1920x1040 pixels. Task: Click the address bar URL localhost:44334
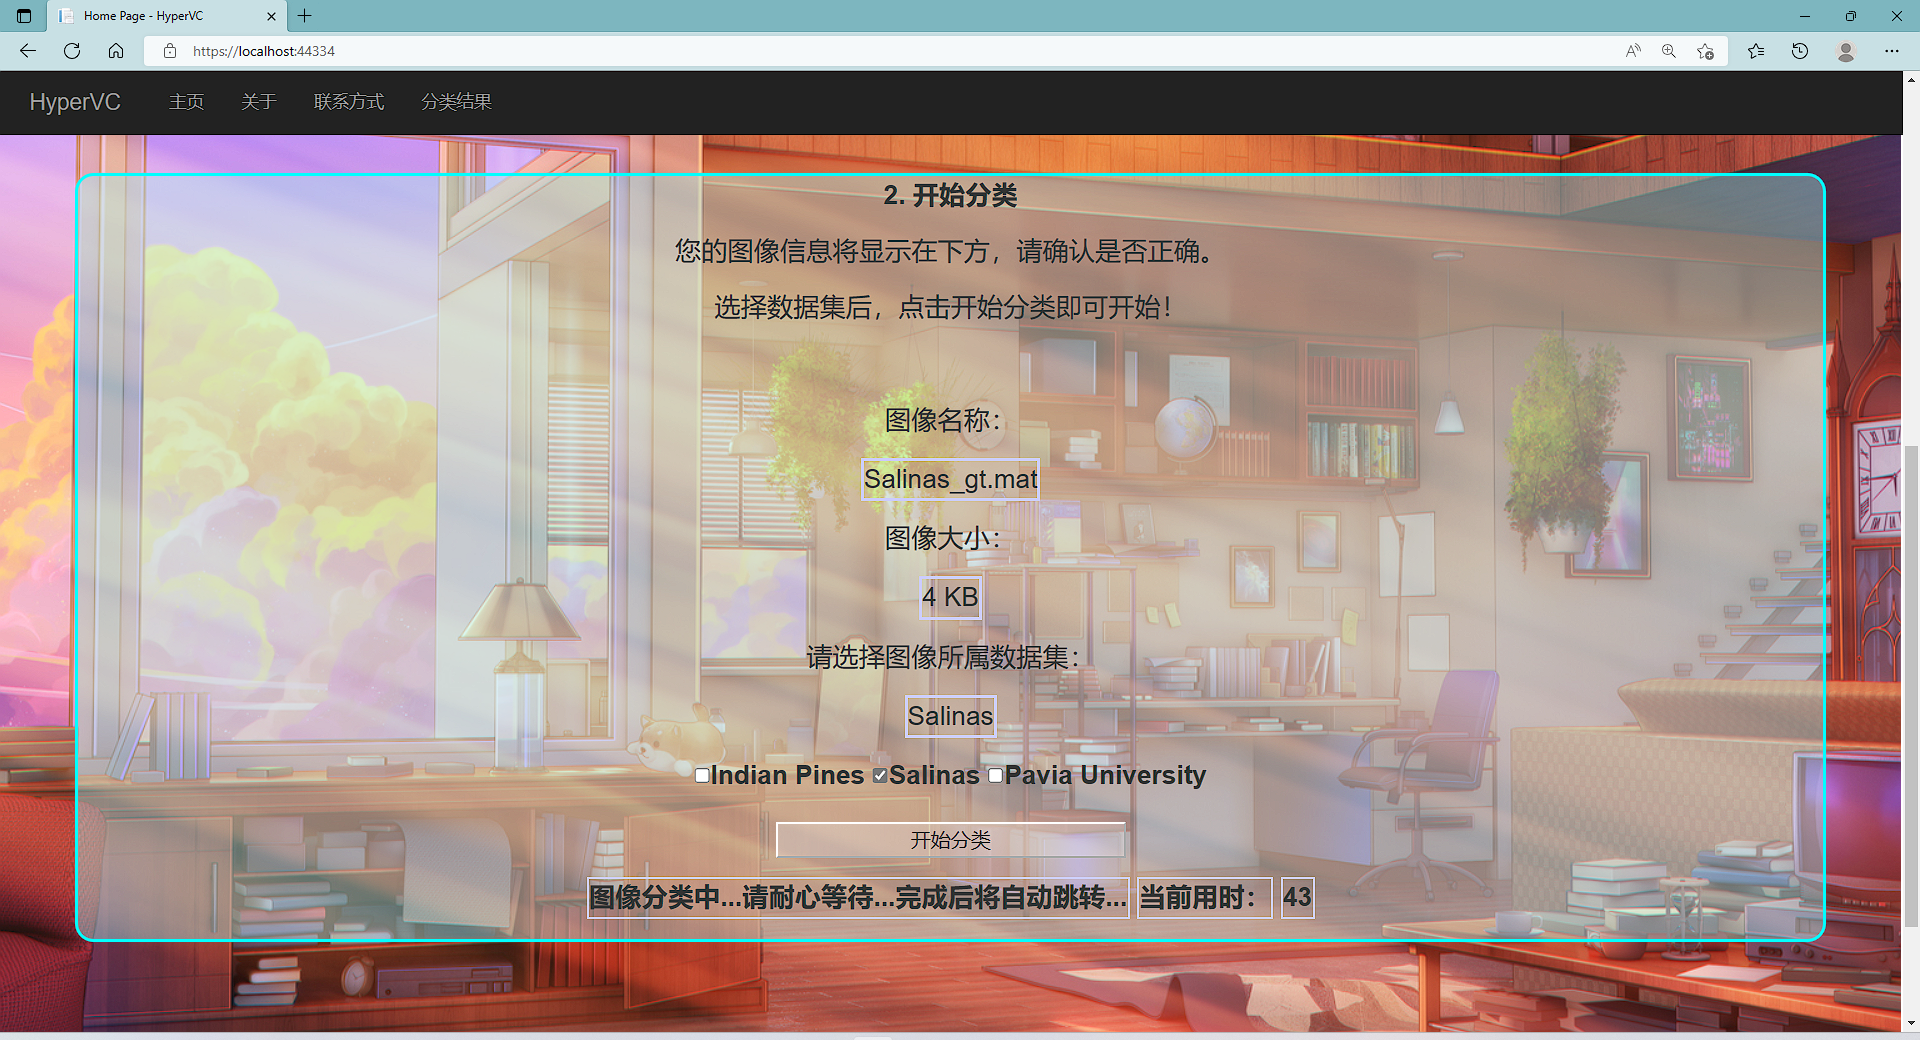pyautogui.click(x=264, y=51)
